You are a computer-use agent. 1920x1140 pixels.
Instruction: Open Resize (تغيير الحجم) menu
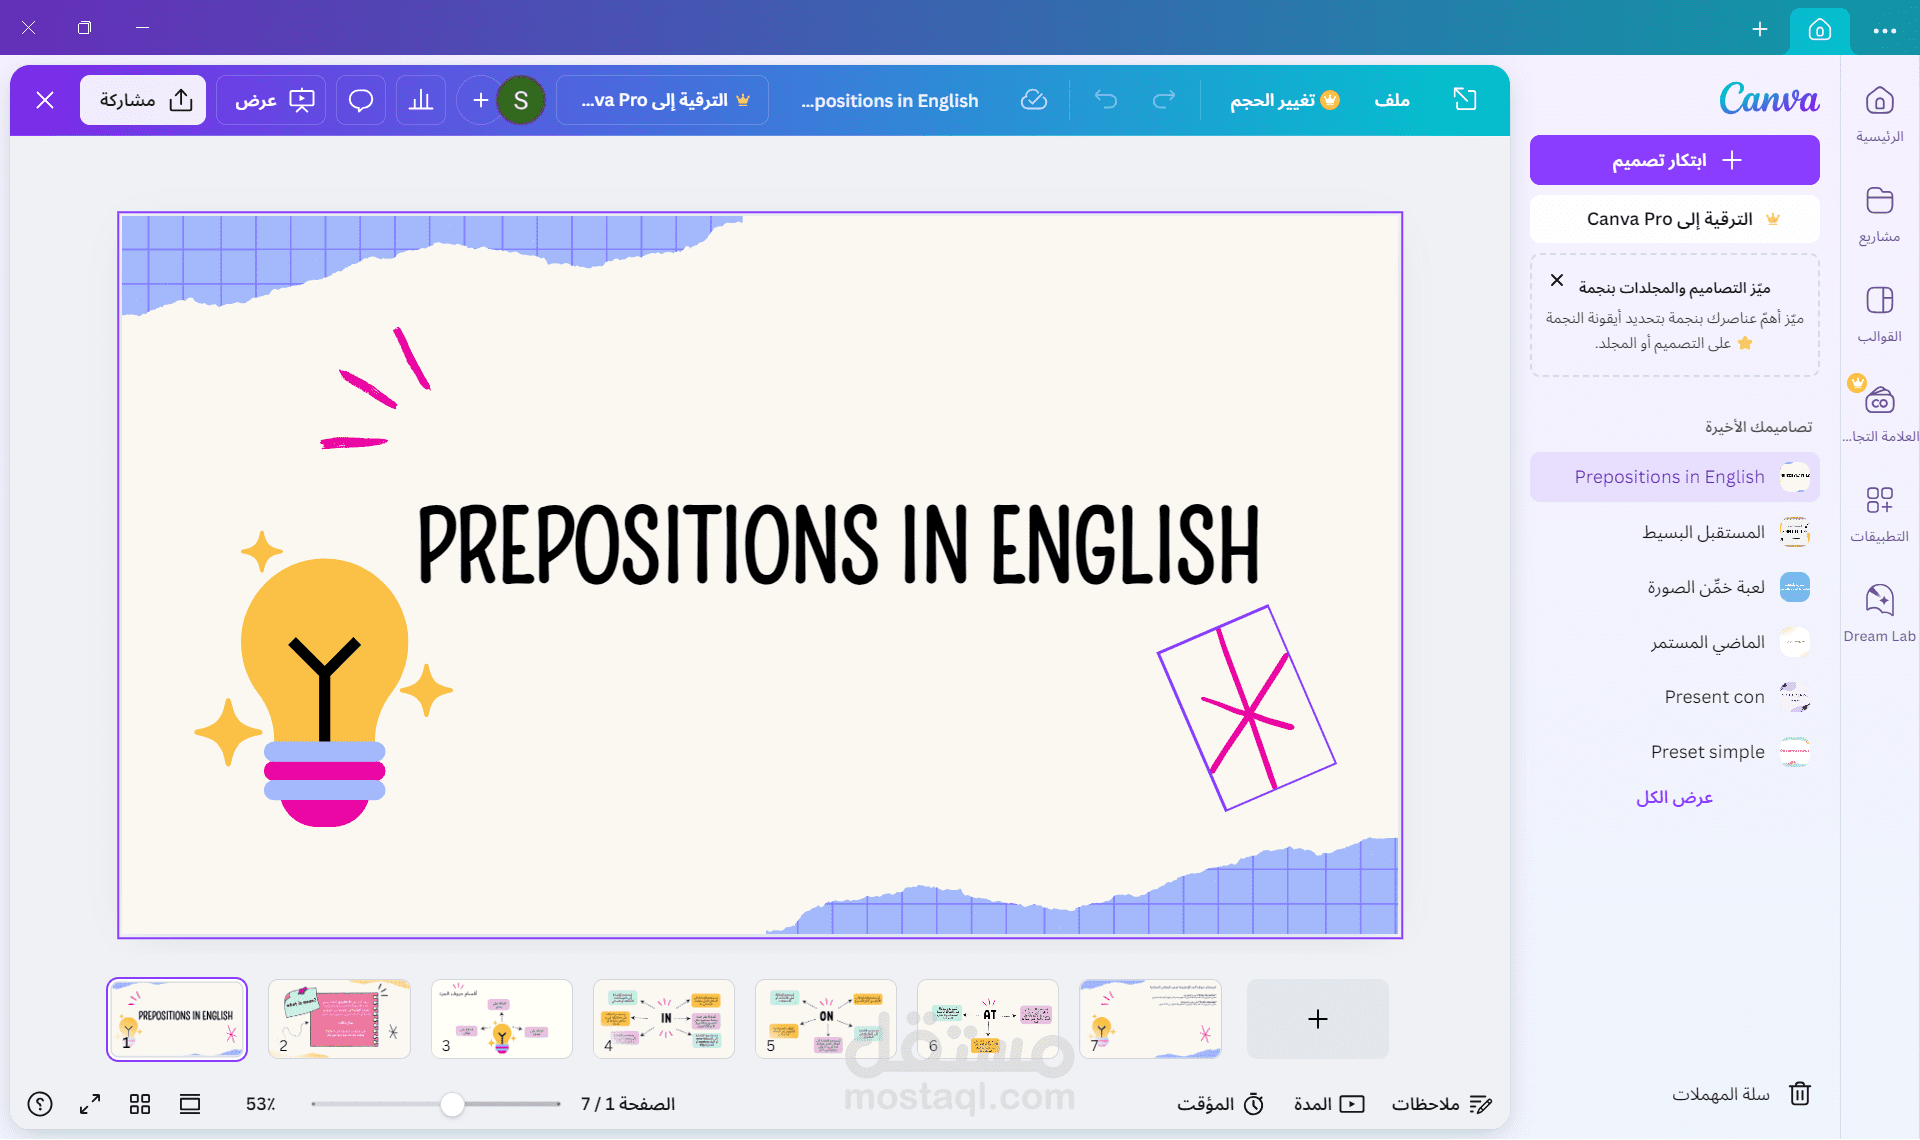(1284, 100)
